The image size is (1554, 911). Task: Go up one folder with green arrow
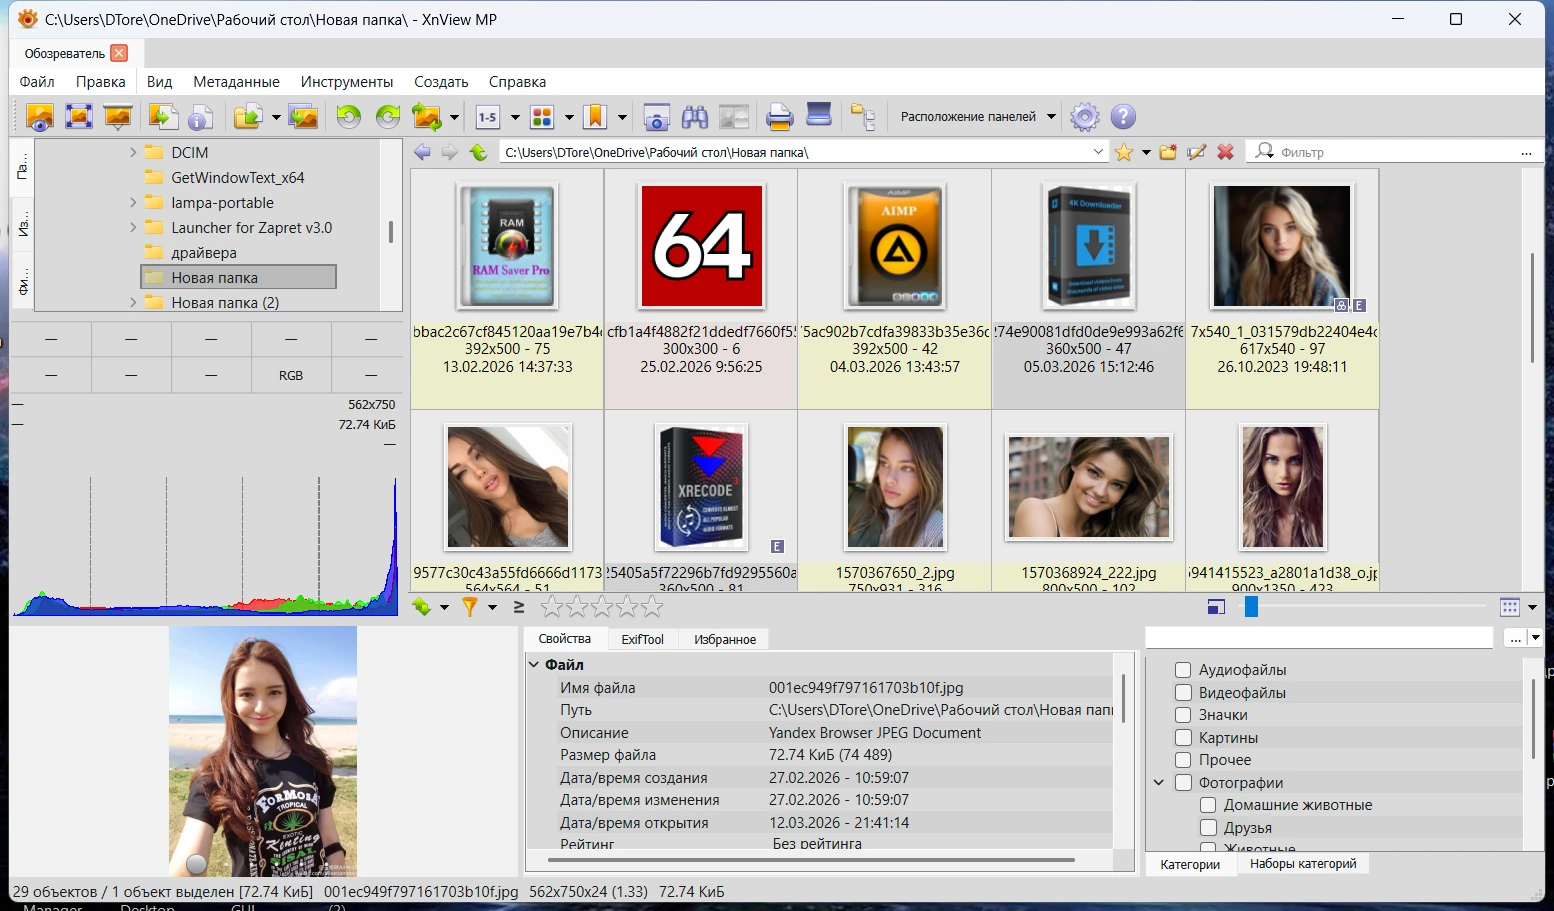point(478,152)
